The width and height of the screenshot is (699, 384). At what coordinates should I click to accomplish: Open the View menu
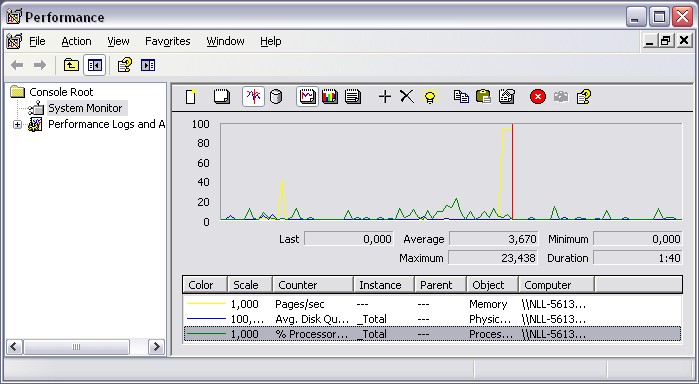pos(118,41)
